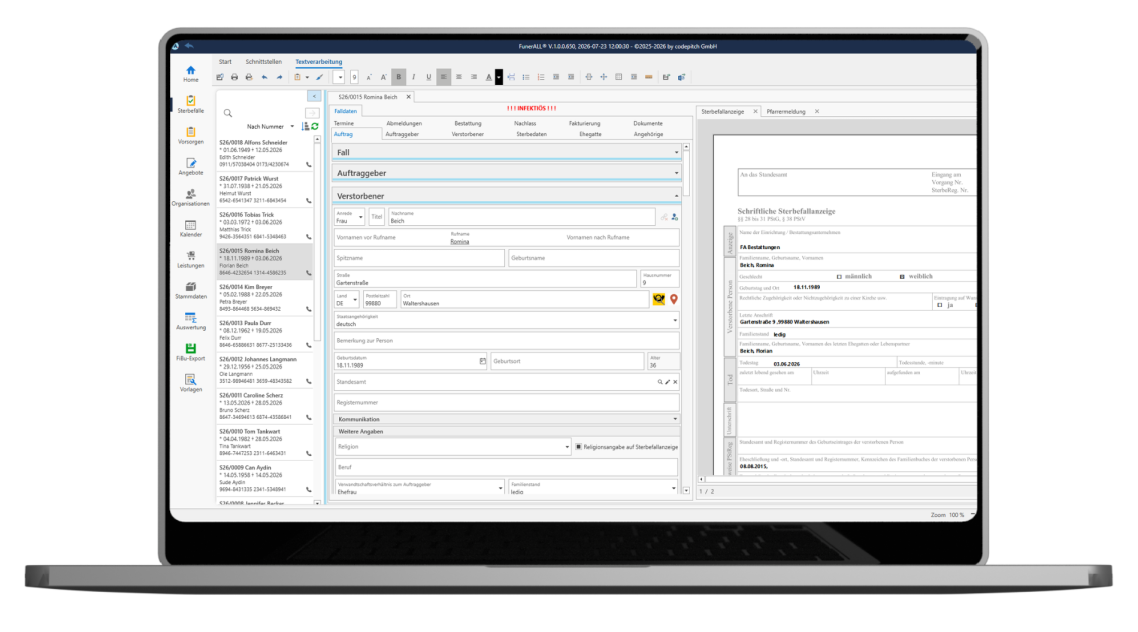The height and width of the screenshot is (632, 1138).
Task: Open Sterbefälle in the sidebar
Action: tap(190, 104)
